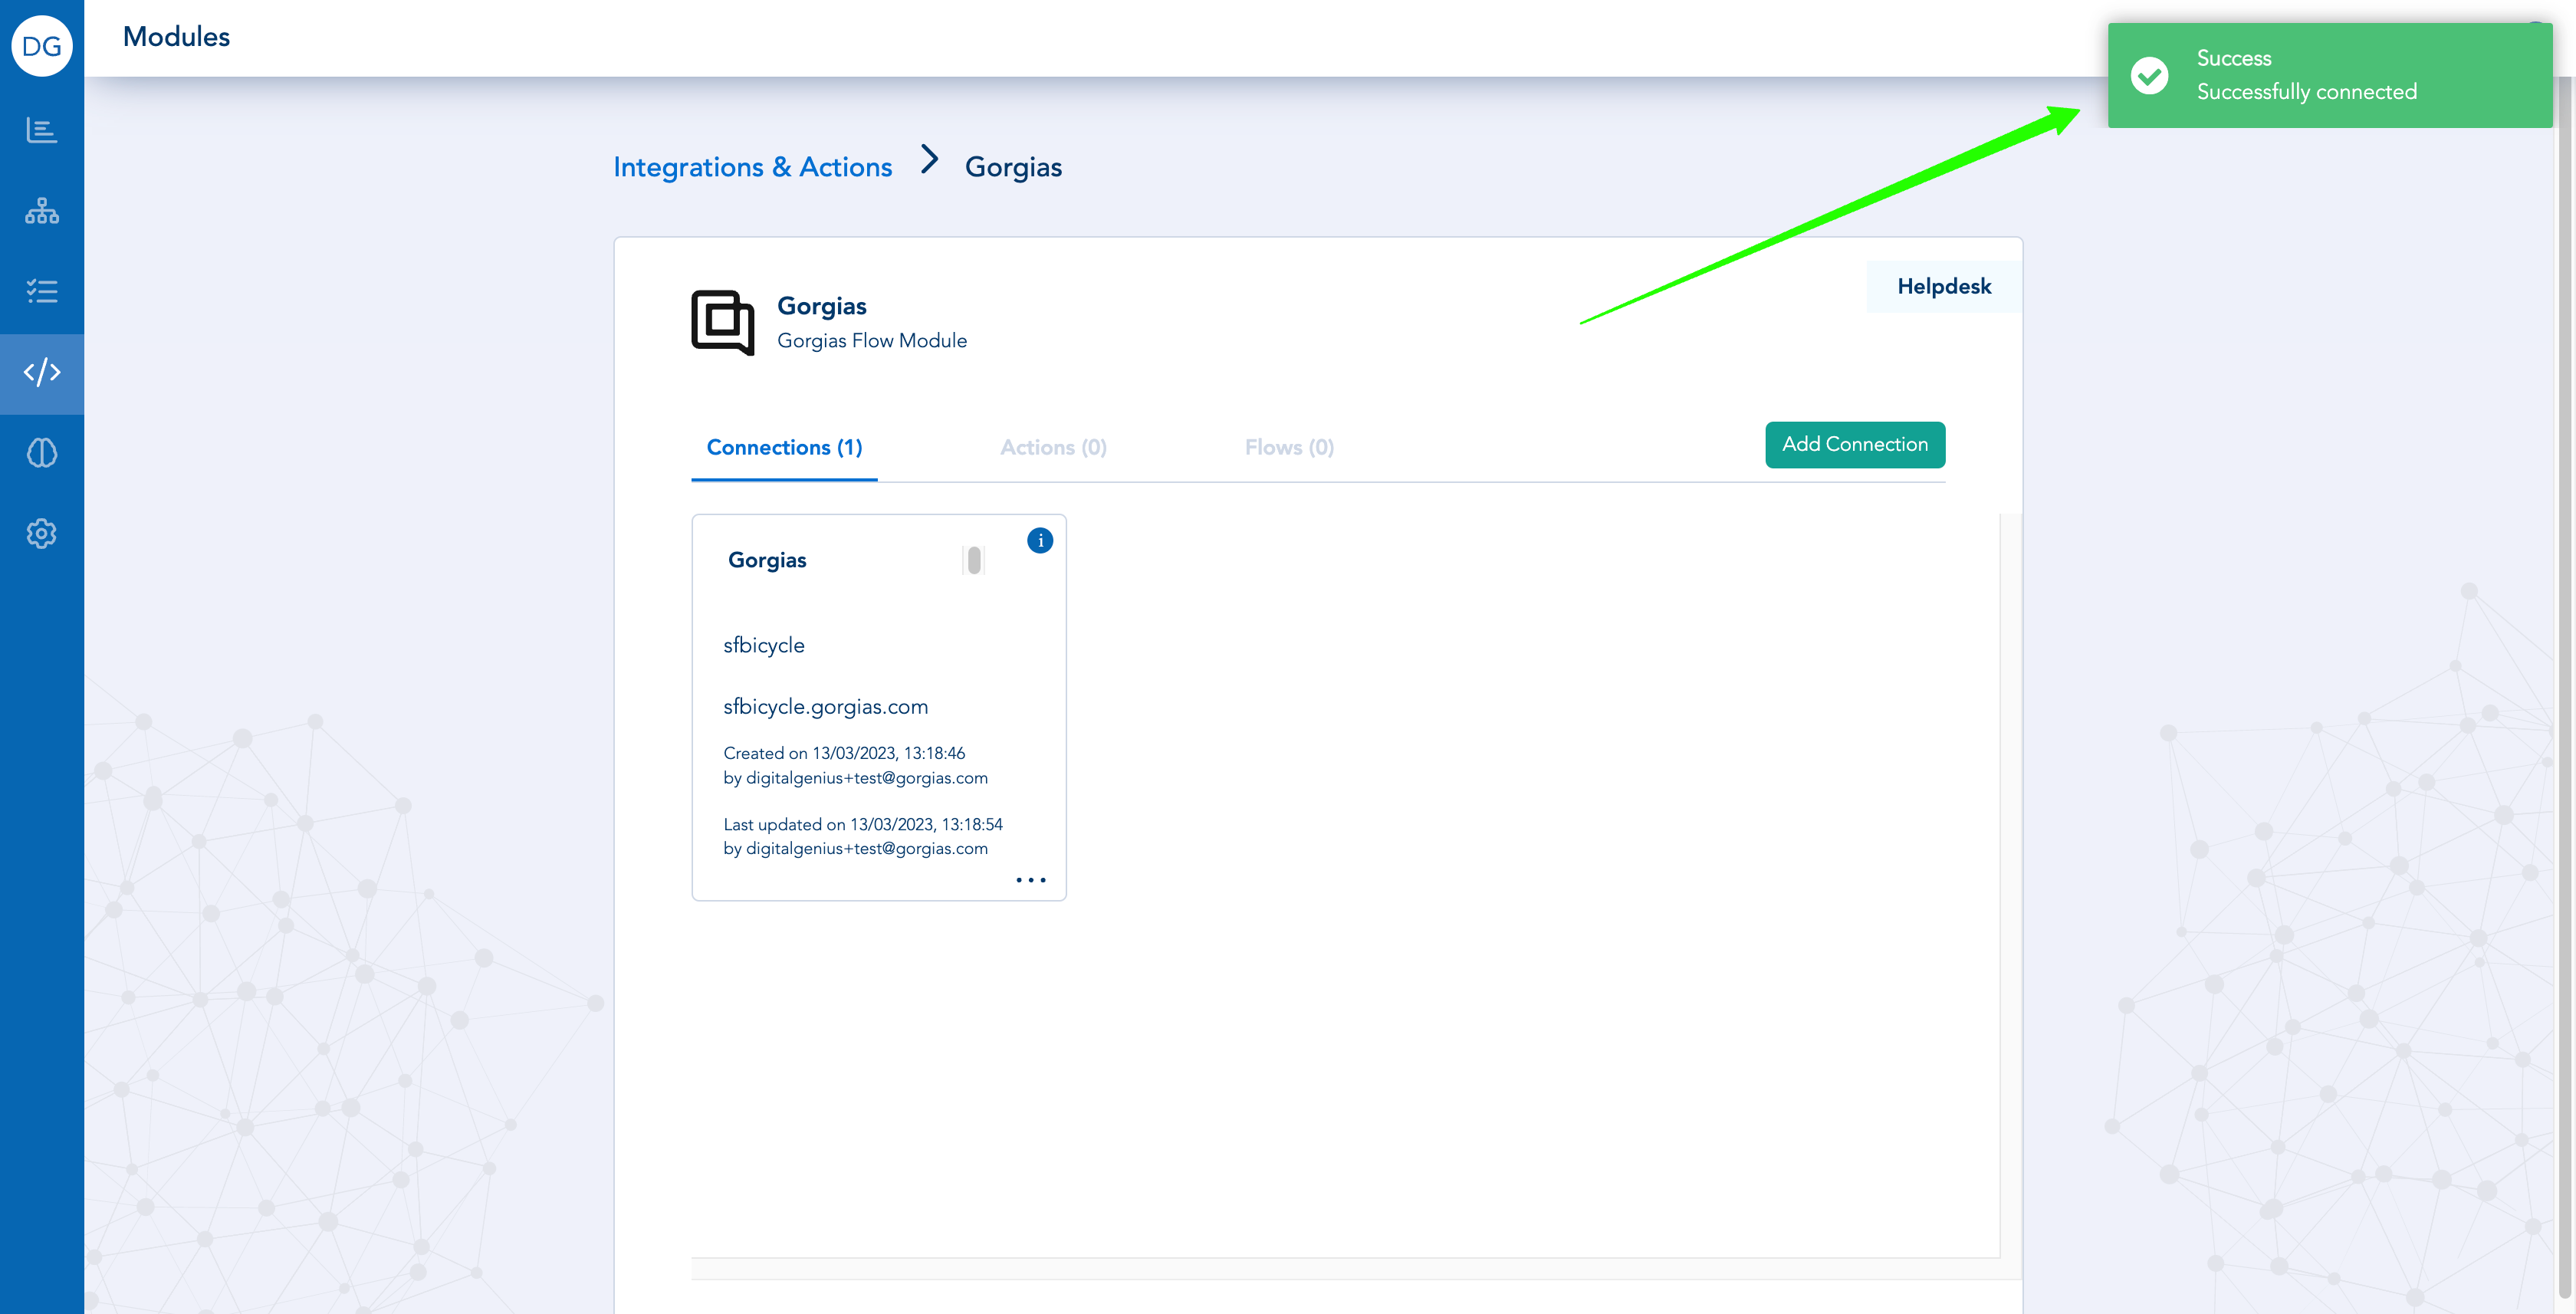Switch to the Connections (1) tab
2576x1314 pixels.
[x=784, y=447]
